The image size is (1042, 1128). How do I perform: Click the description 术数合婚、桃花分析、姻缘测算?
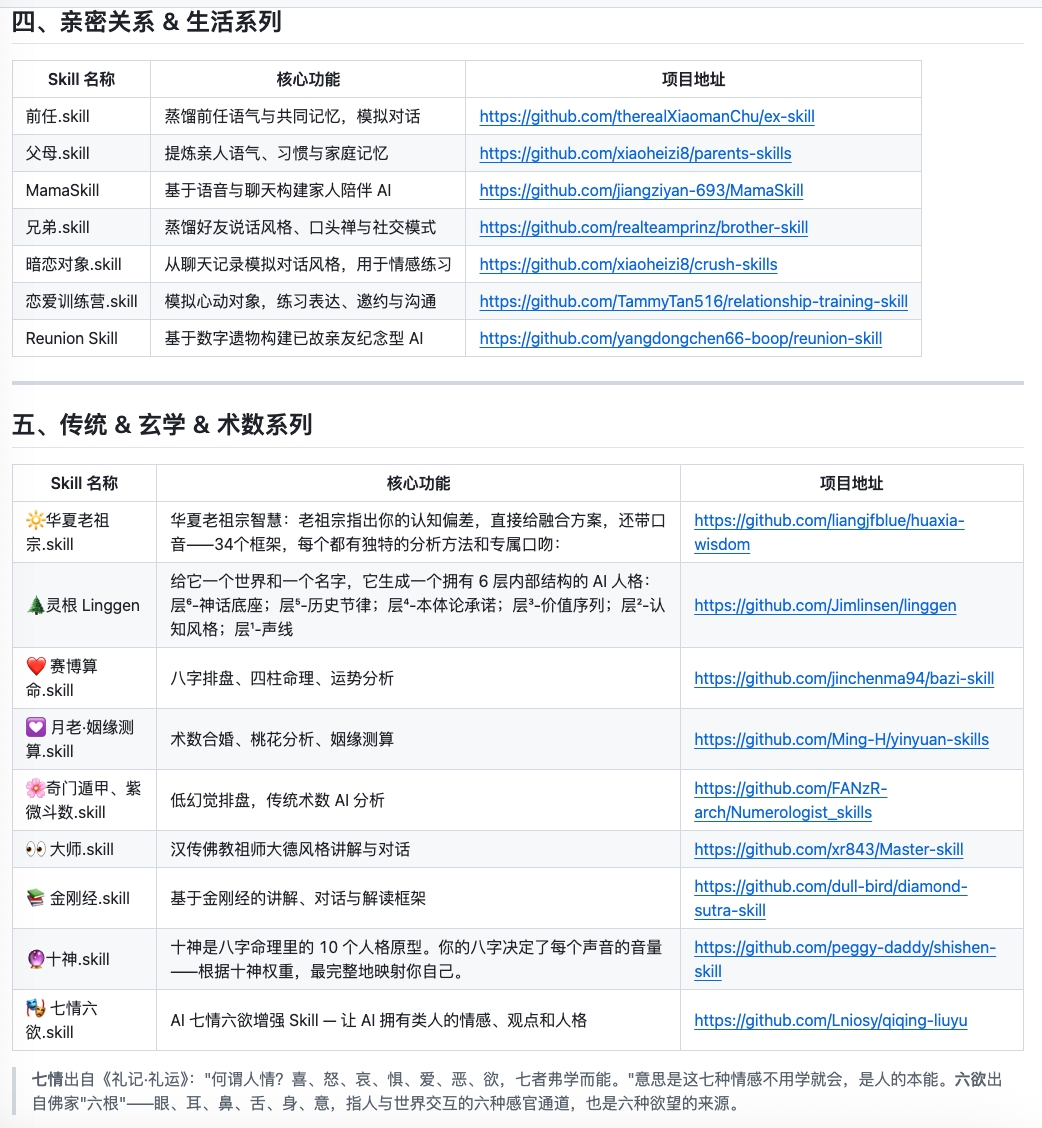282,740
